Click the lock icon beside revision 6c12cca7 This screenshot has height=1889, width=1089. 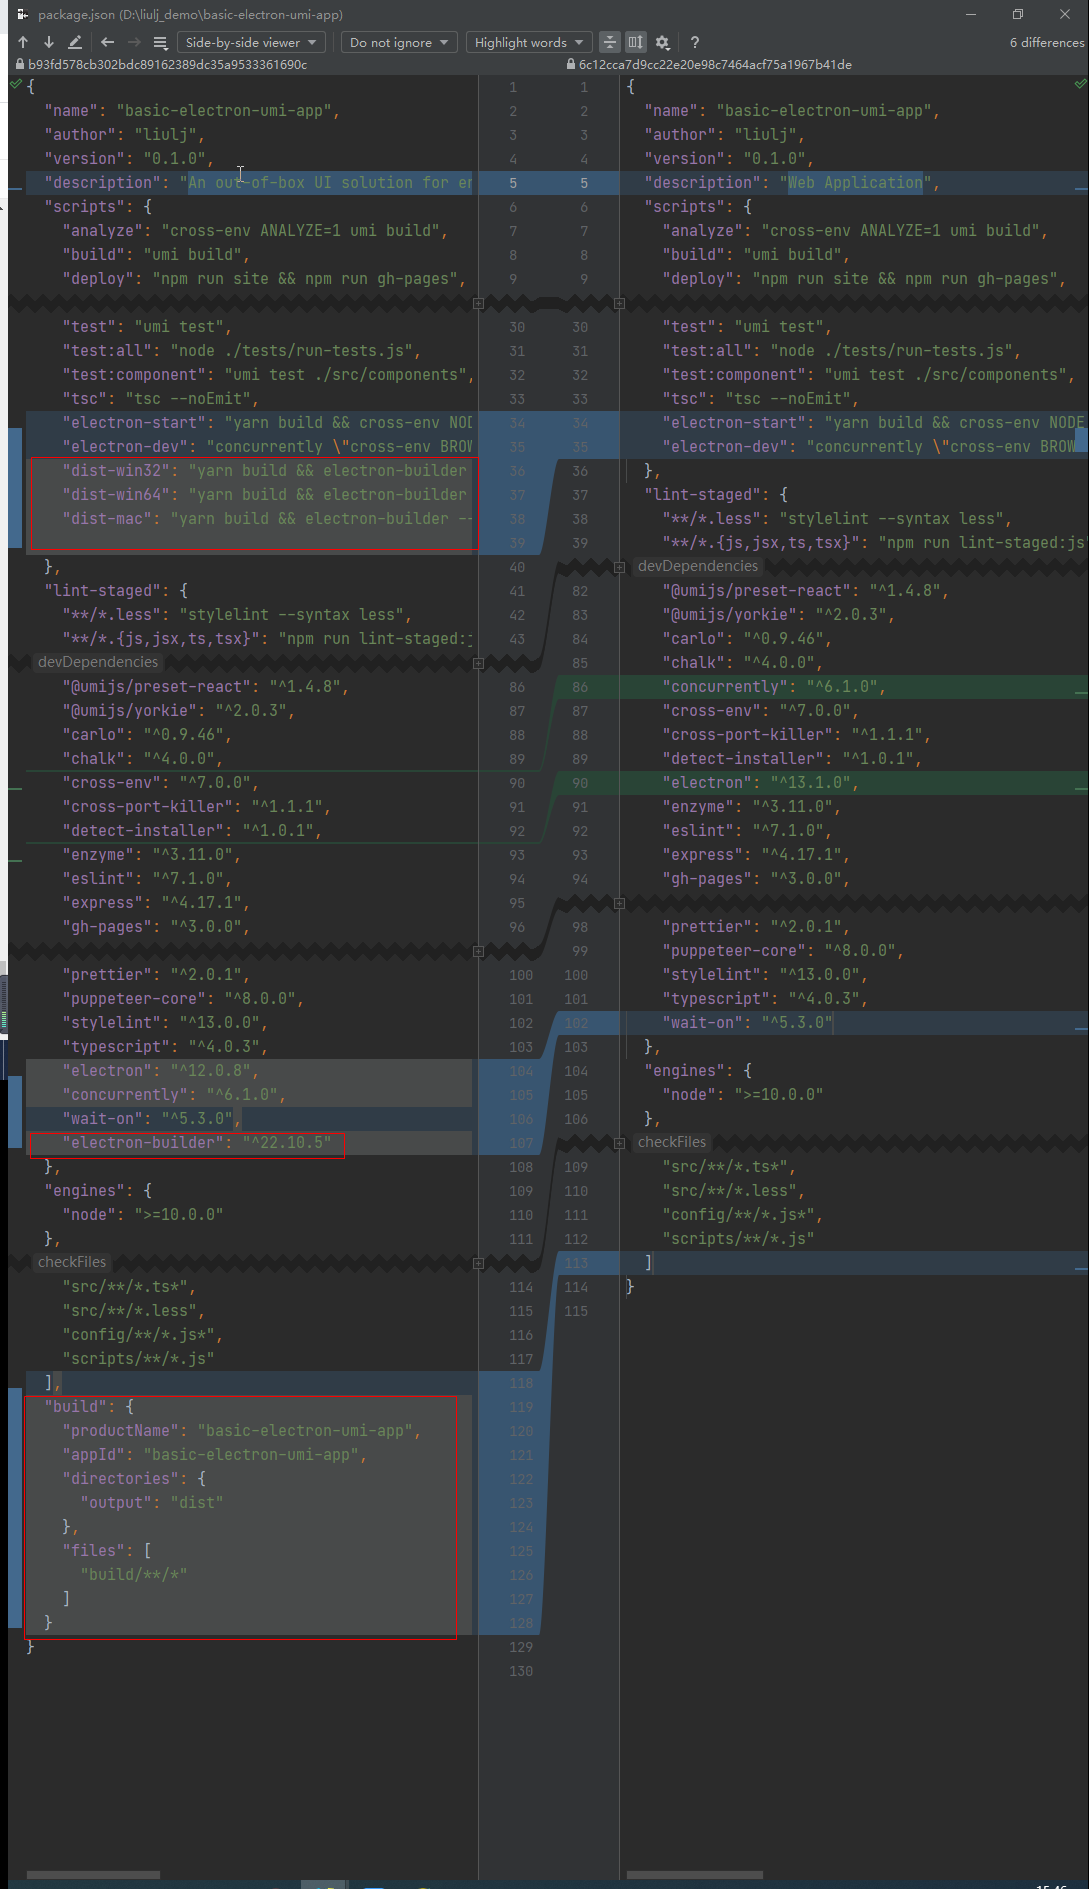click(x=571, y=64)
